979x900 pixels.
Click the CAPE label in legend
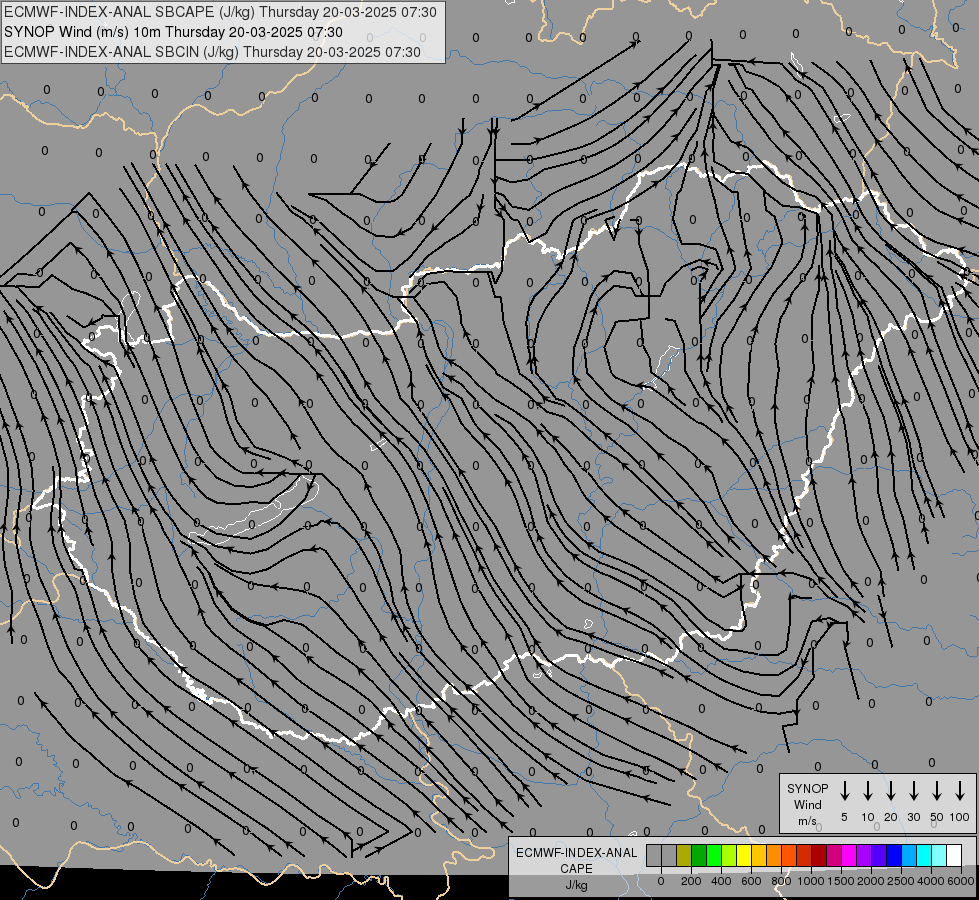[576, 869]
